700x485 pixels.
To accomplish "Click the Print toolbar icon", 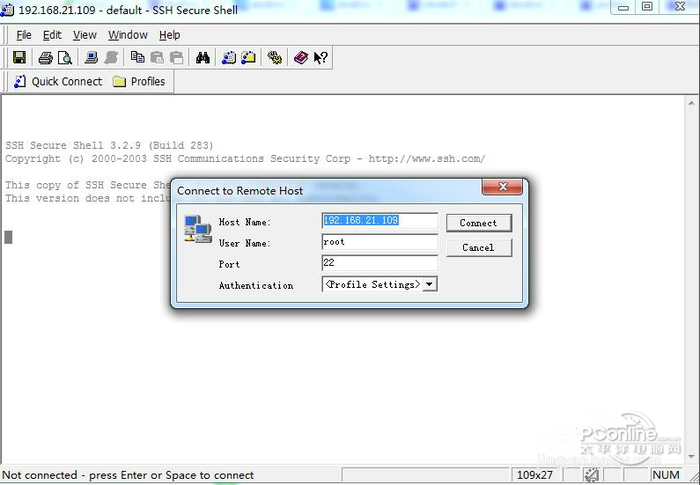I will [45, 58].
